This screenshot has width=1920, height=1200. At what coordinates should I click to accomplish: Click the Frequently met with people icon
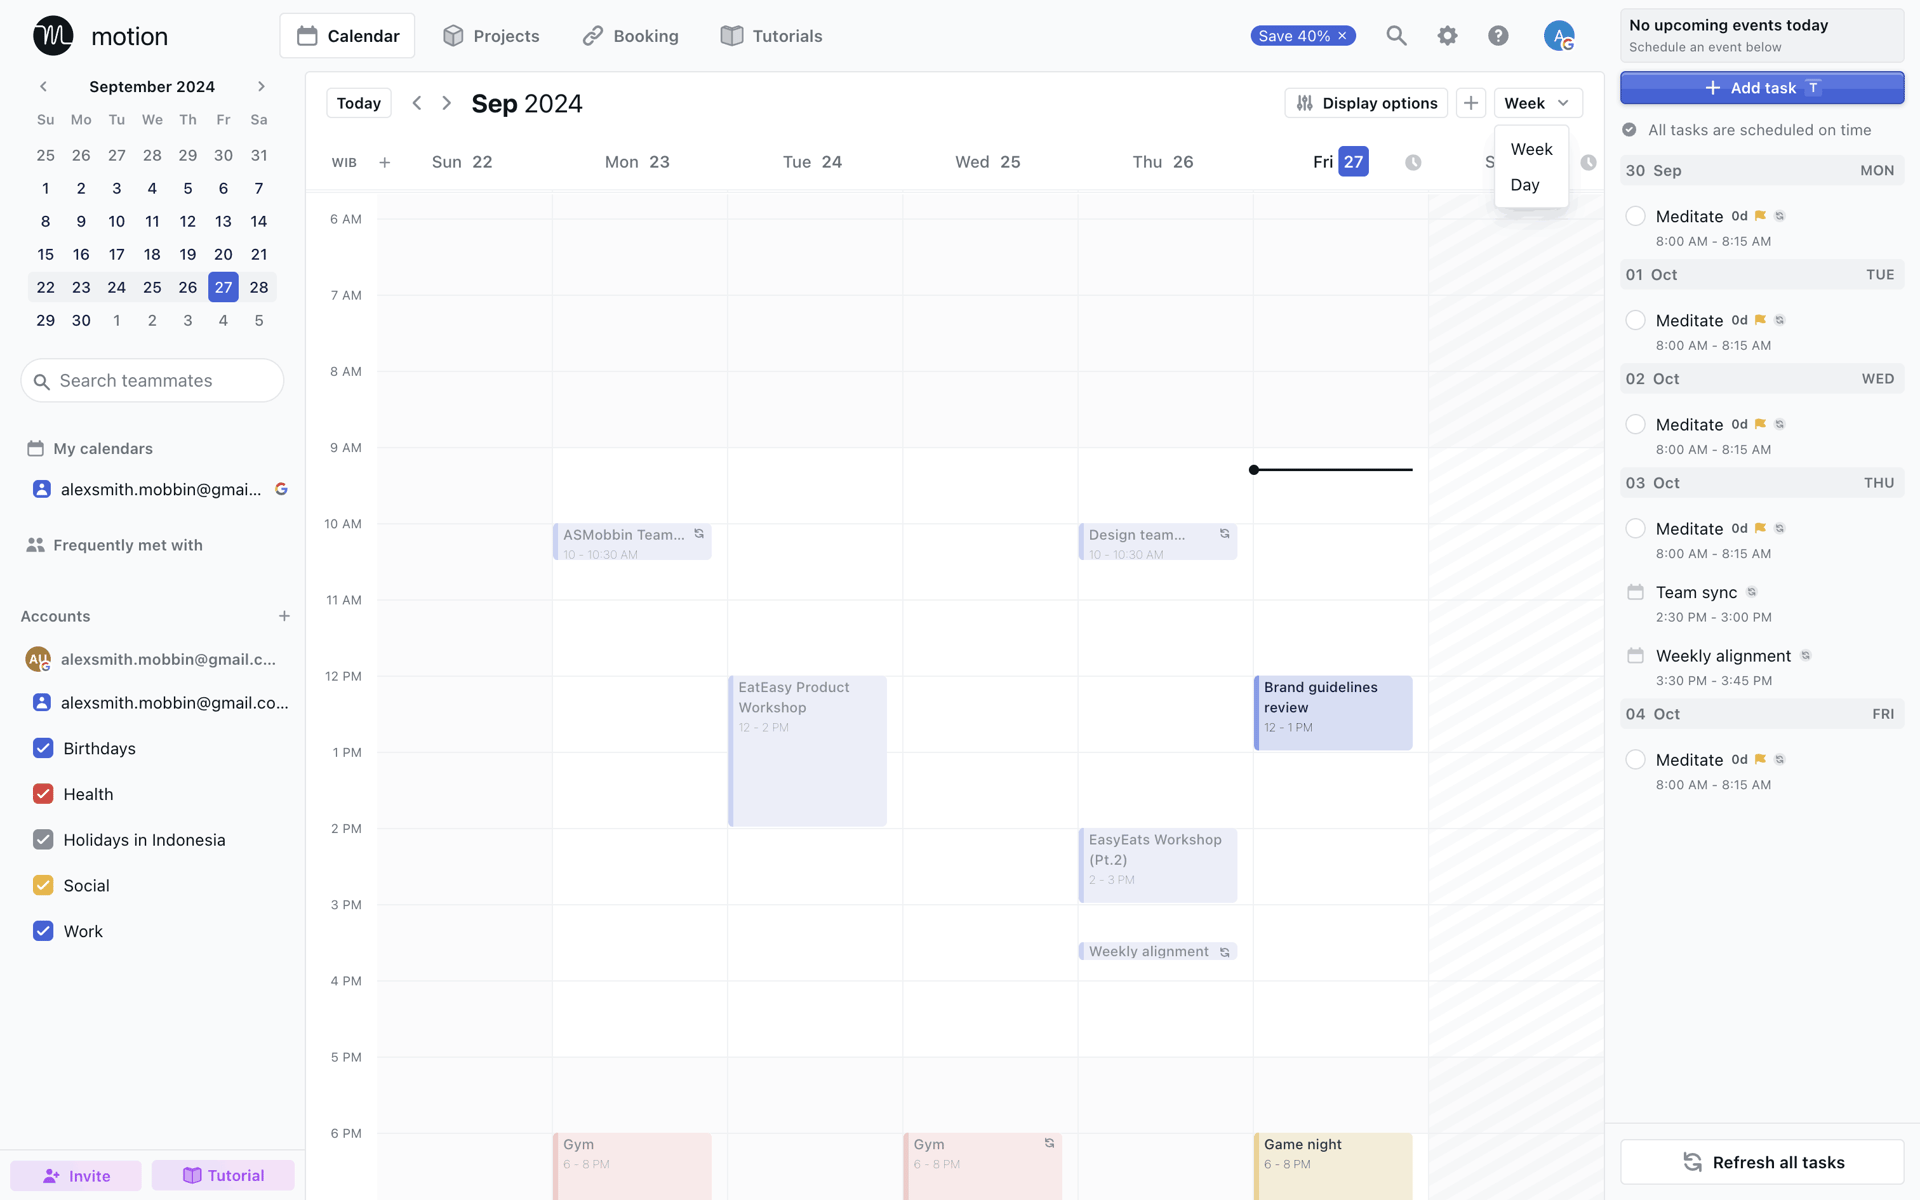(x=36, y=545)
